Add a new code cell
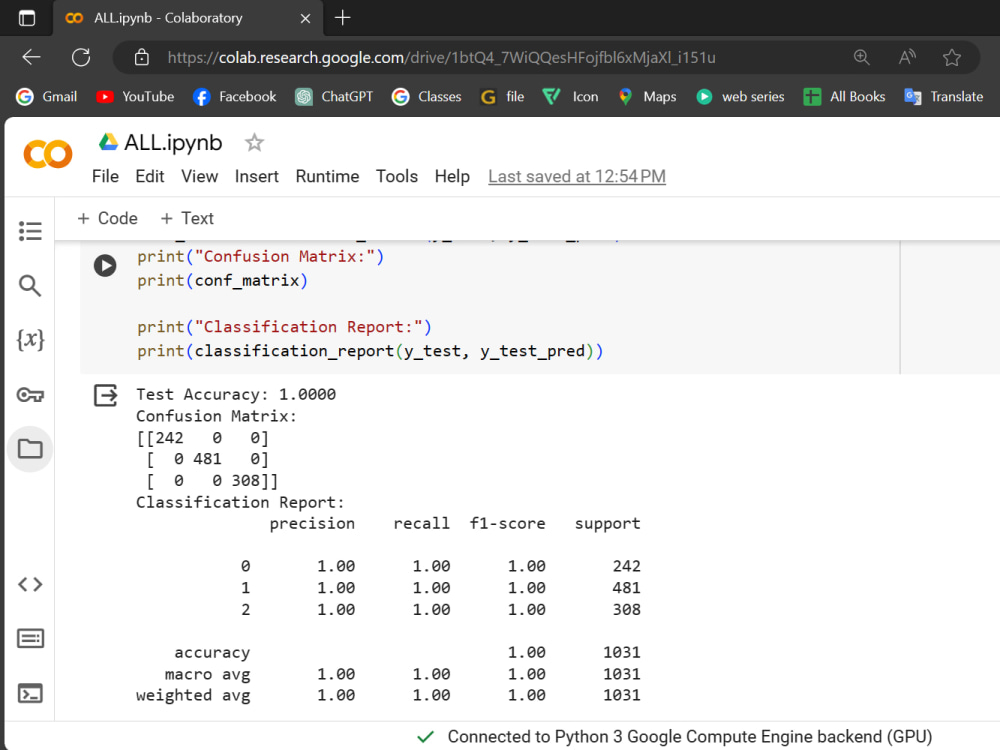This screenshot has height=750, width=1000. [106, 218]
